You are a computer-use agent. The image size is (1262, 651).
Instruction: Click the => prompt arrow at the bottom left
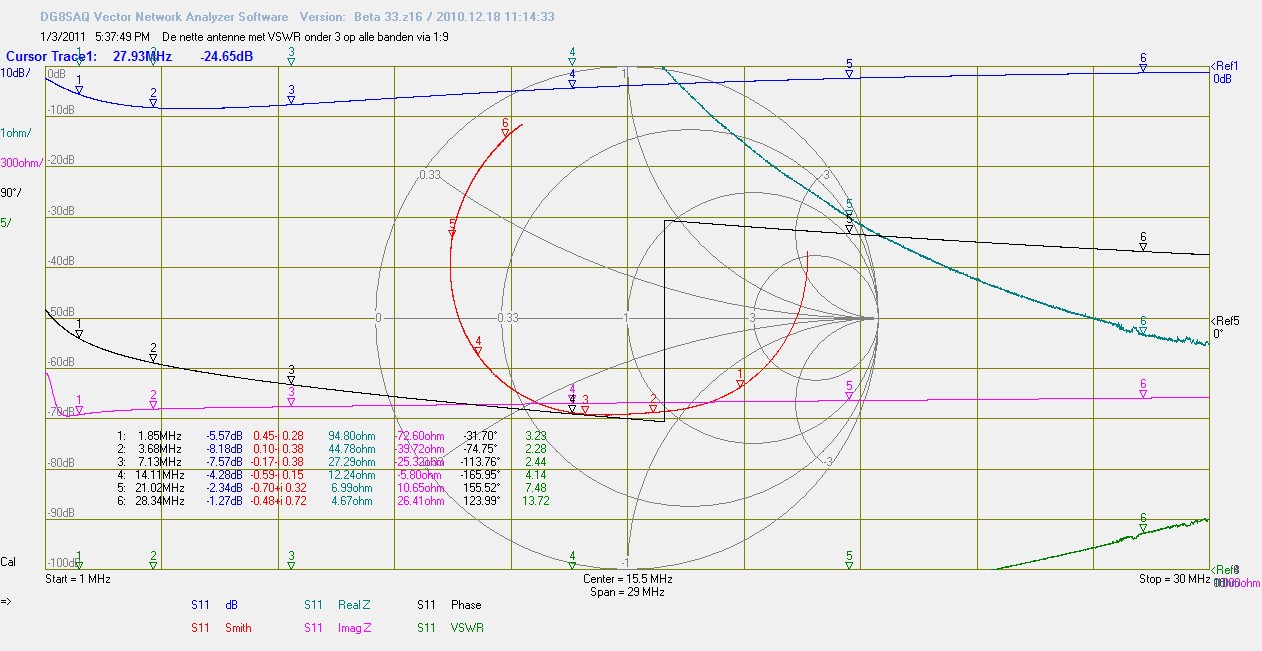pyautogui.click(x=6, y=601)
